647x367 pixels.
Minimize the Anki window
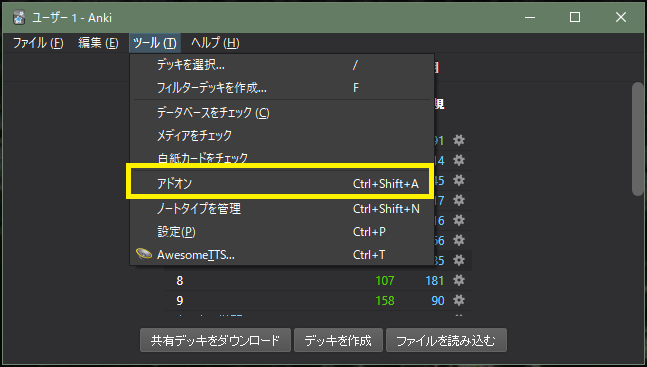point(530,17)
